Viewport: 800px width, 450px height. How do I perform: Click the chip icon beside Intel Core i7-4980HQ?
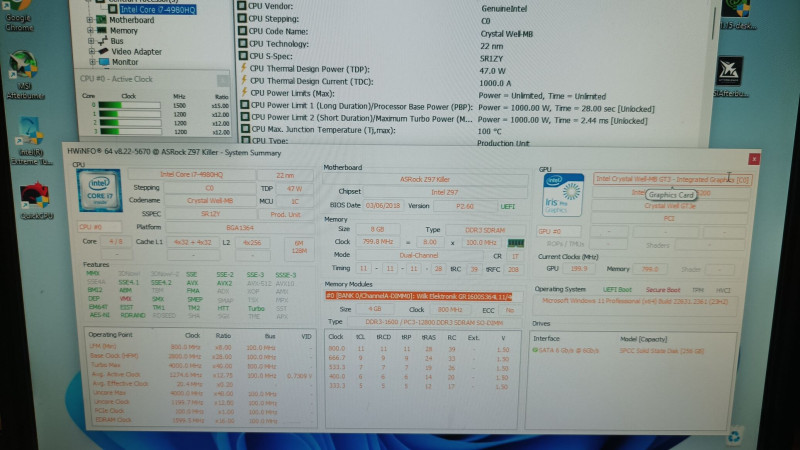tap(113, 9)
